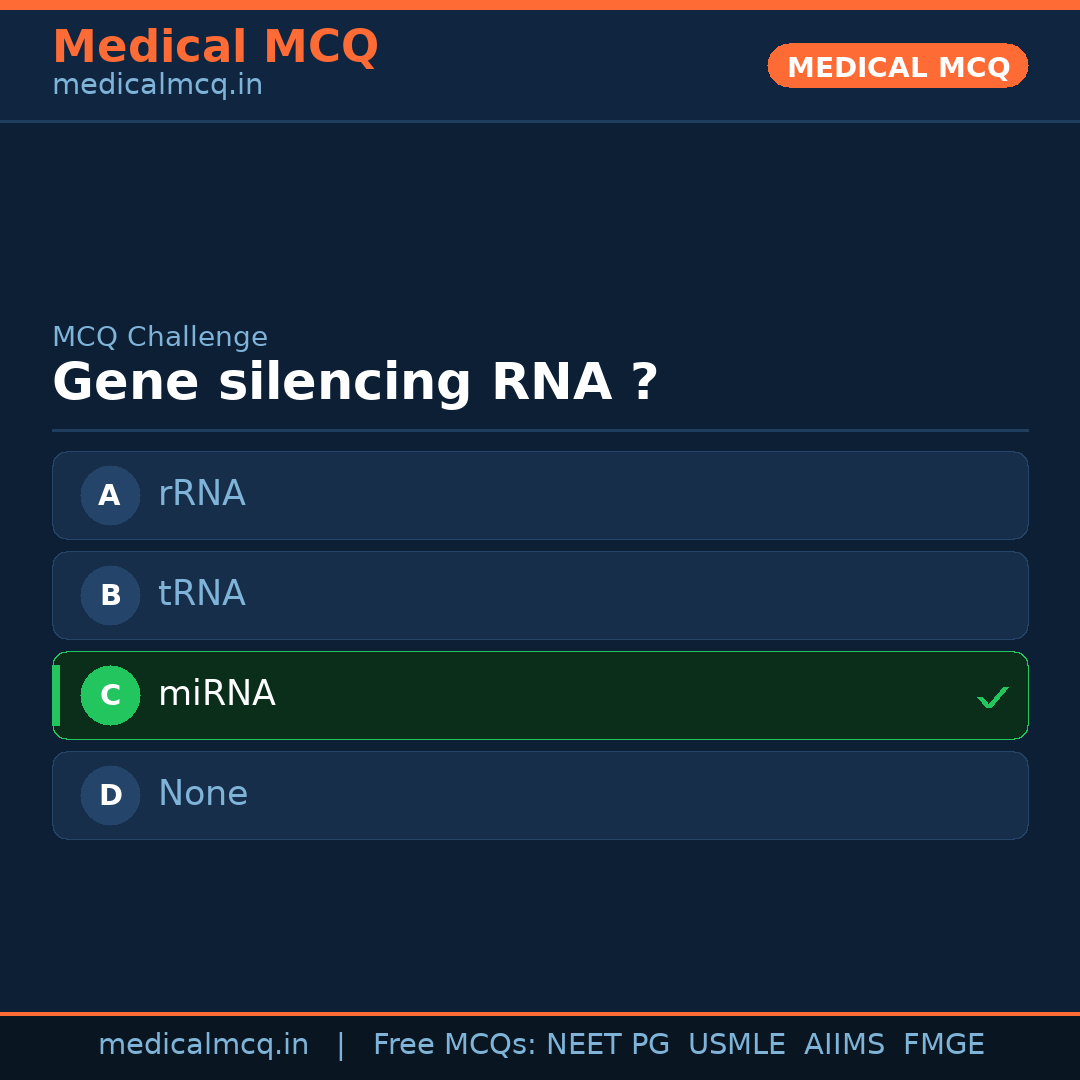This screenshot has height=1080, width=1080.
Task: Select the rRNA answer option
Action: 540,495
